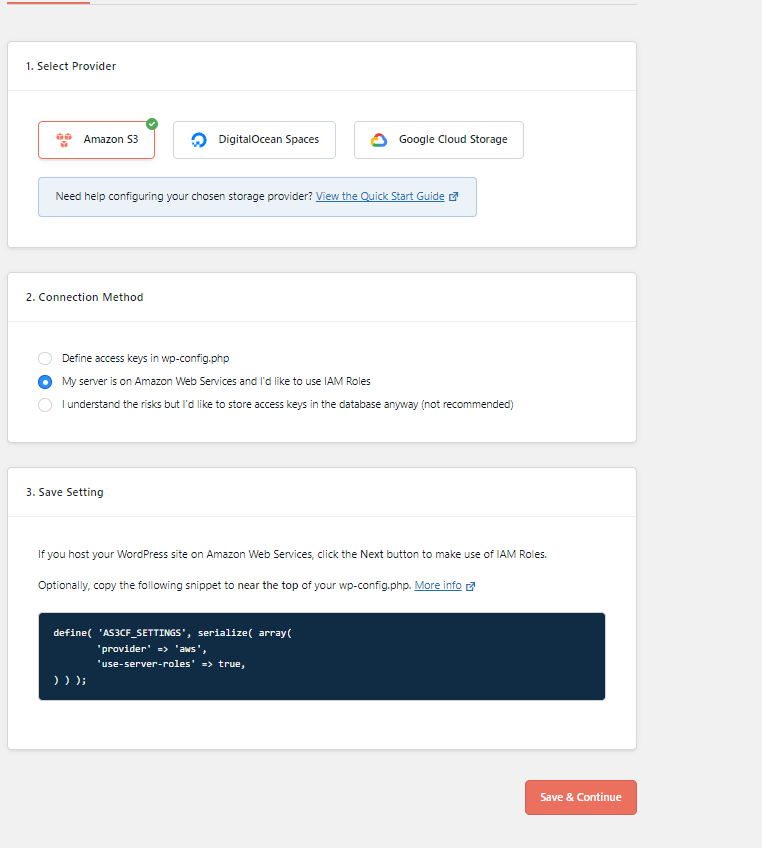This screenshot has height=848, width=762.
Task: Click the external-link icon after Quick Start Guide
Action: coord(455,197)
